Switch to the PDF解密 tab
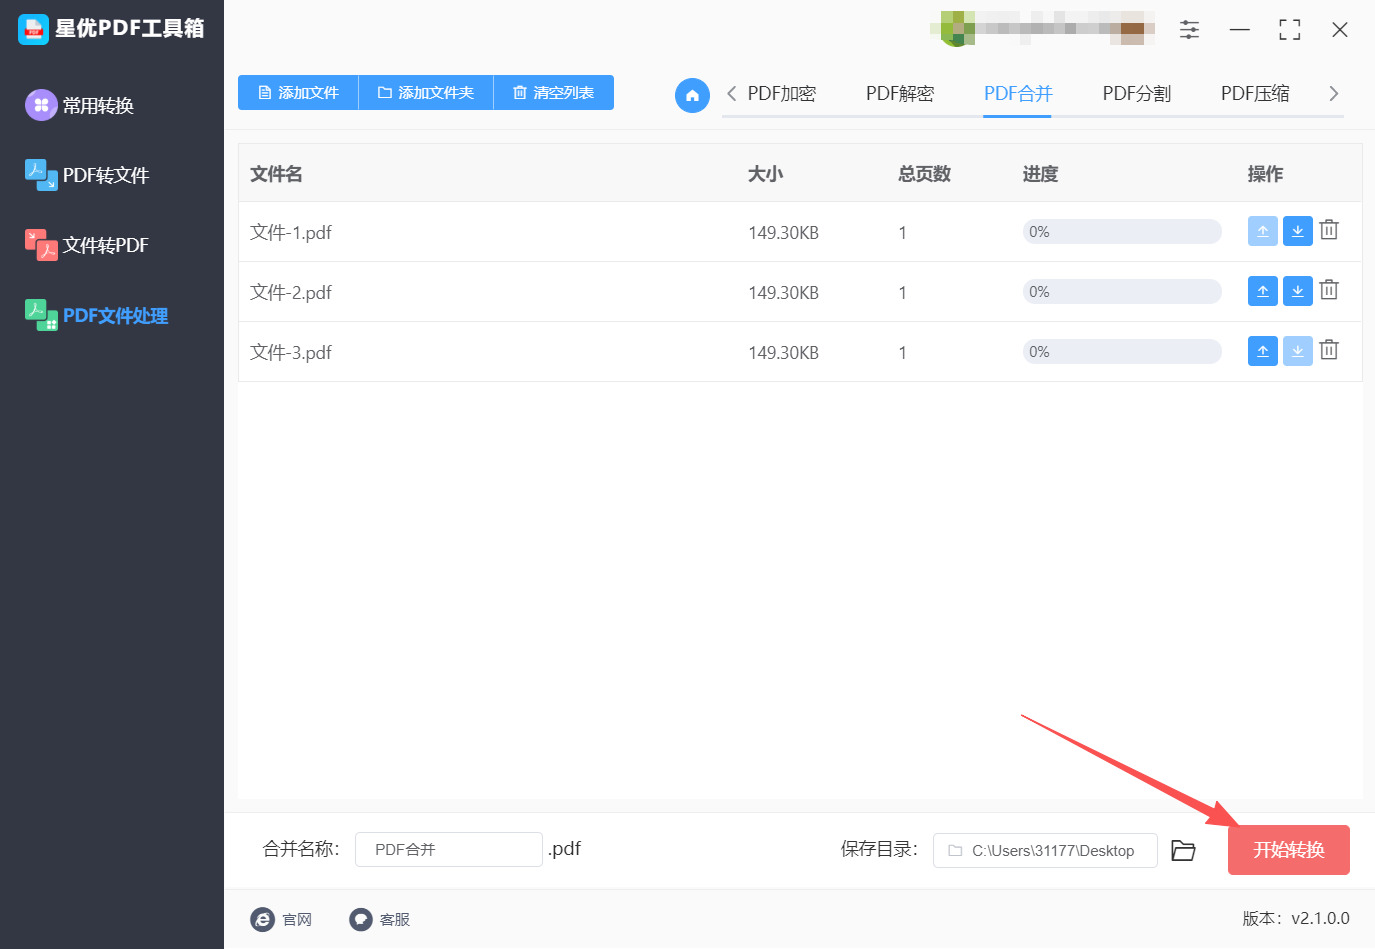Screen dimensions: 1375x949 [x=900, y=93]
